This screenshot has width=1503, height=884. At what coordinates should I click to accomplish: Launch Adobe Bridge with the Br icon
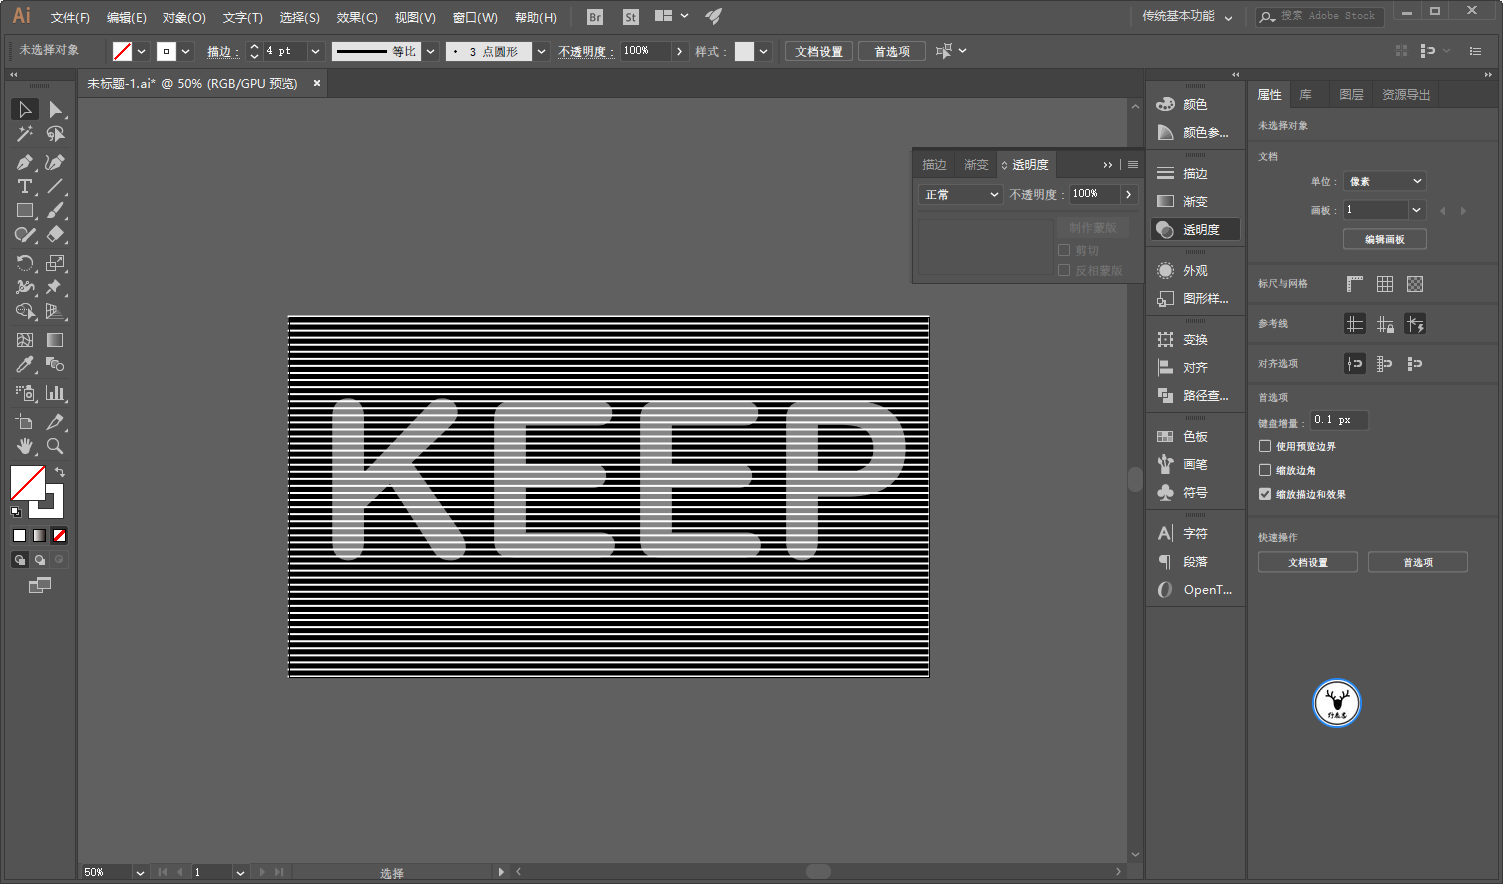tap(595, 17)
